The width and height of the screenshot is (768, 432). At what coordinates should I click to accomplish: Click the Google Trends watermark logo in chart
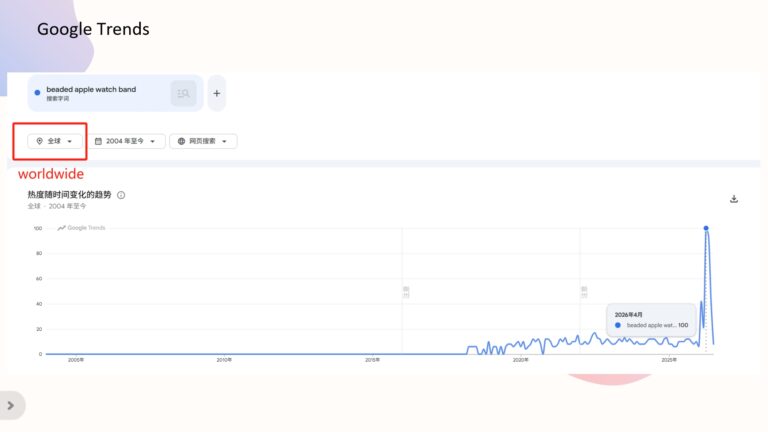81,228
